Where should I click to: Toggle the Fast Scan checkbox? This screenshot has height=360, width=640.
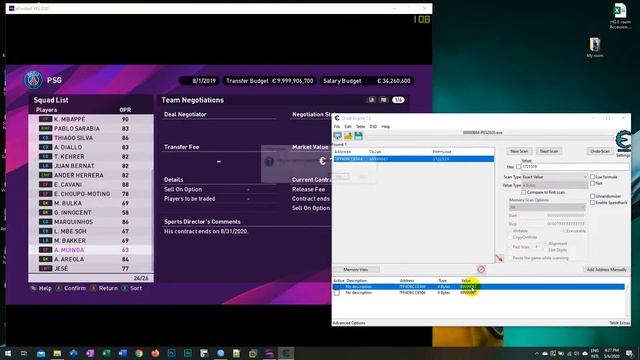click(x=509, y=247)
